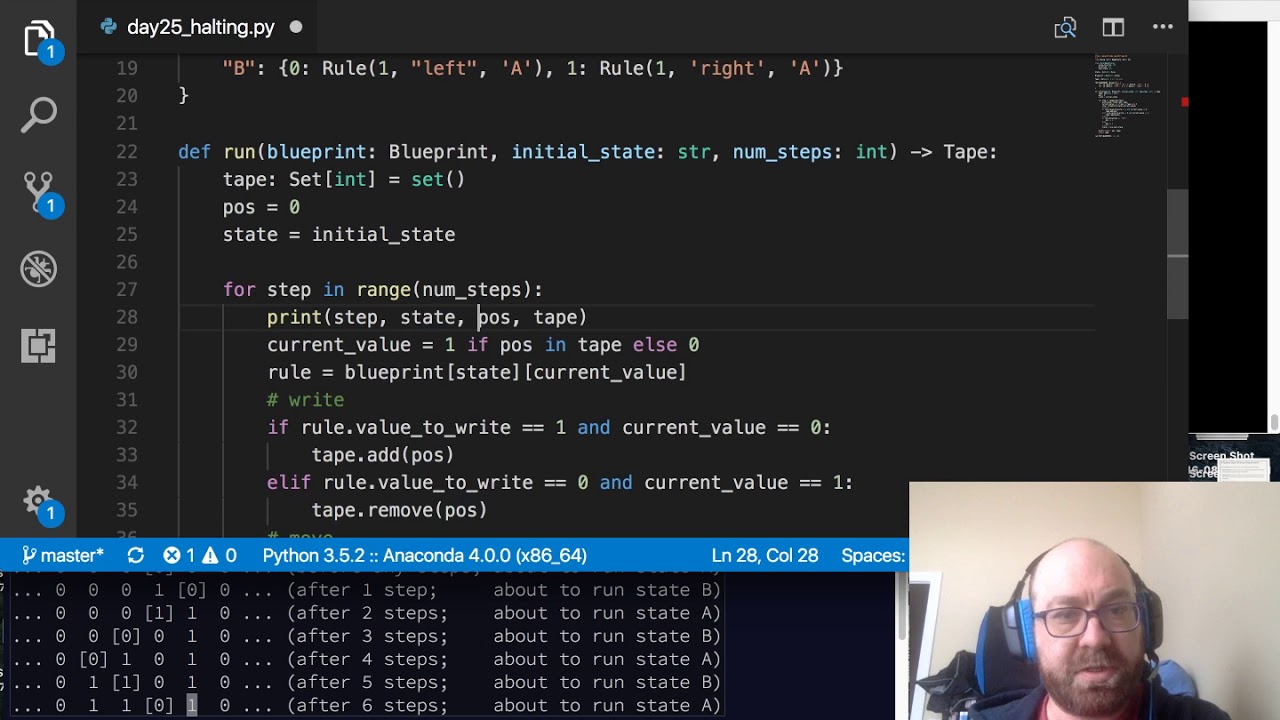Viewport: 1280px width, 720px height.
Task: Click 'tape.add(pos)' on line 33
Action: pos(383,455)
